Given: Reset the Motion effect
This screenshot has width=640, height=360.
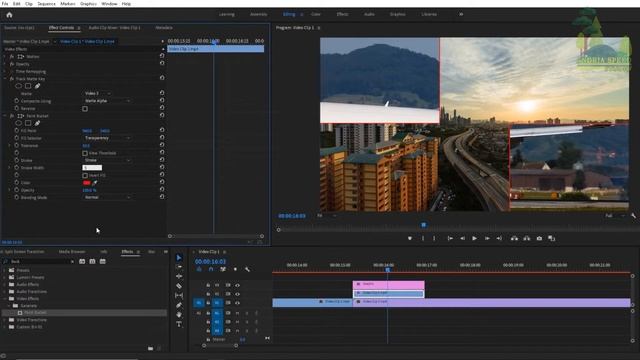Looking at the screenshot, I should pyautogui.click(x=162, y=56).
